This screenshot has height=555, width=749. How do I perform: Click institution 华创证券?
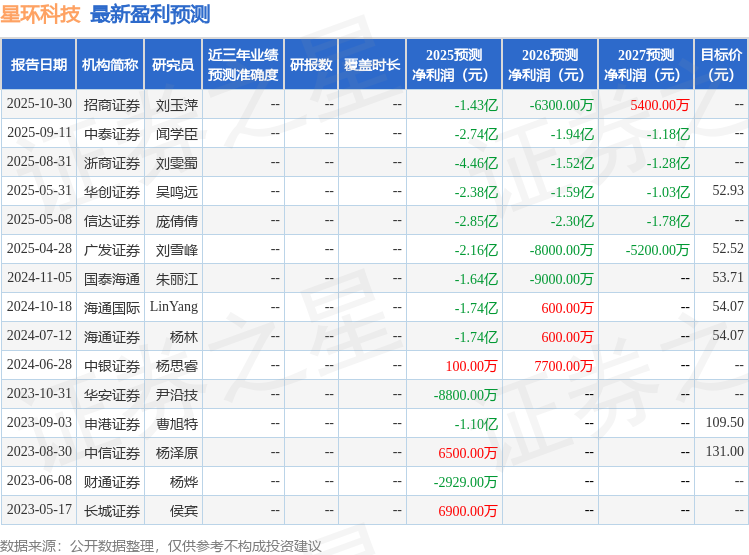(112, 192)
